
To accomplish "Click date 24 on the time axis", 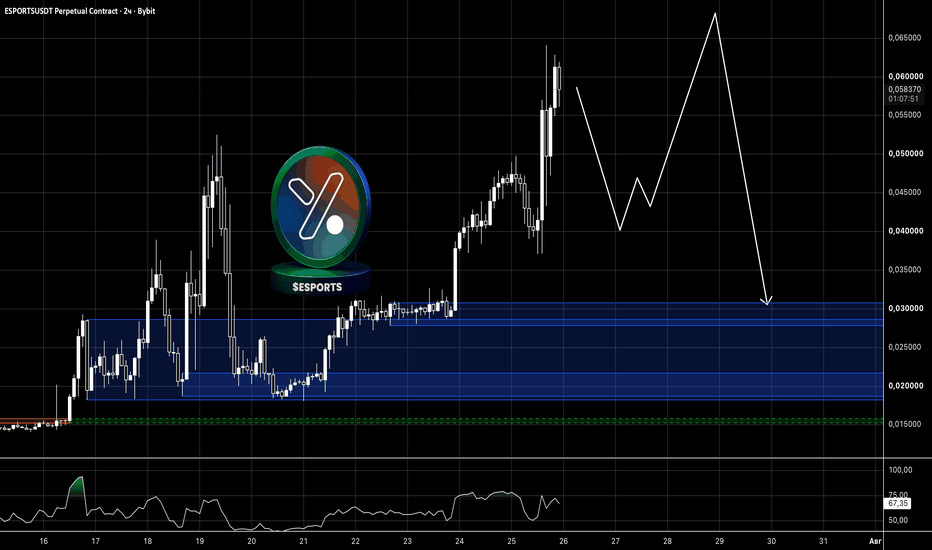I will pos(459,541).
